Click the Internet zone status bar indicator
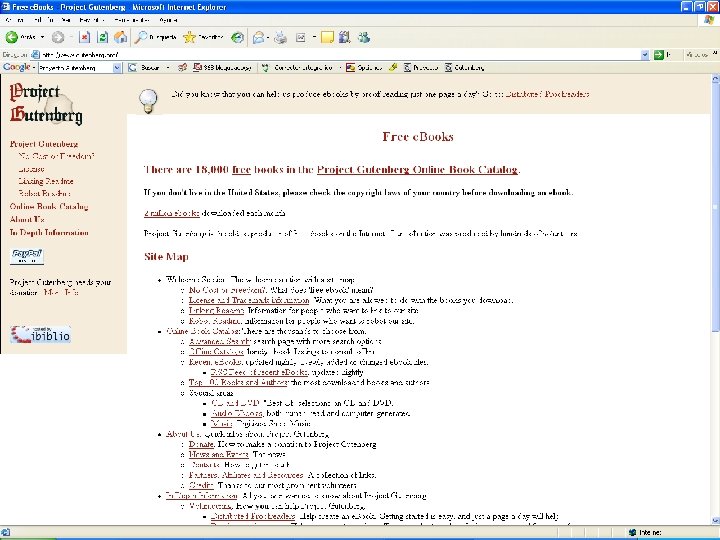 tap(647, 532)
